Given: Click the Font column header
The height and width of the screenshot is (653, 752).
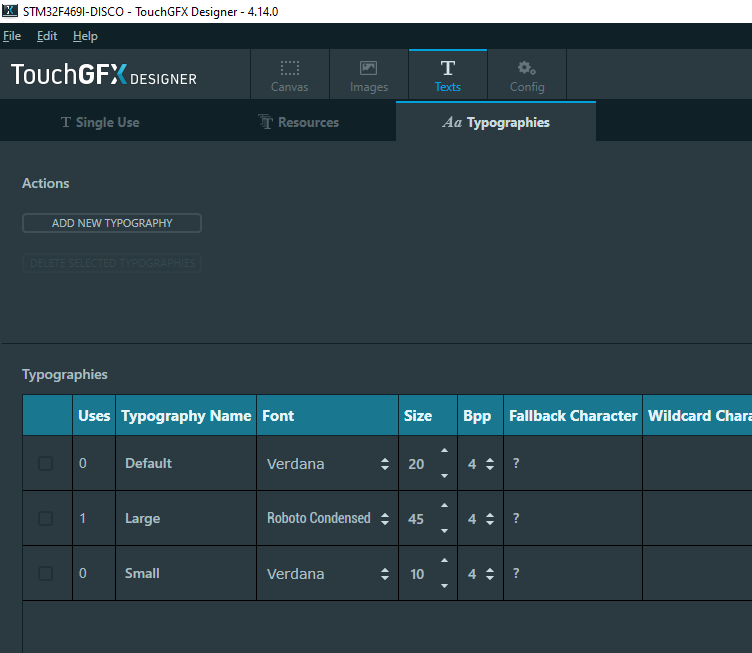Looking at the screenshot, I should 328,416.
